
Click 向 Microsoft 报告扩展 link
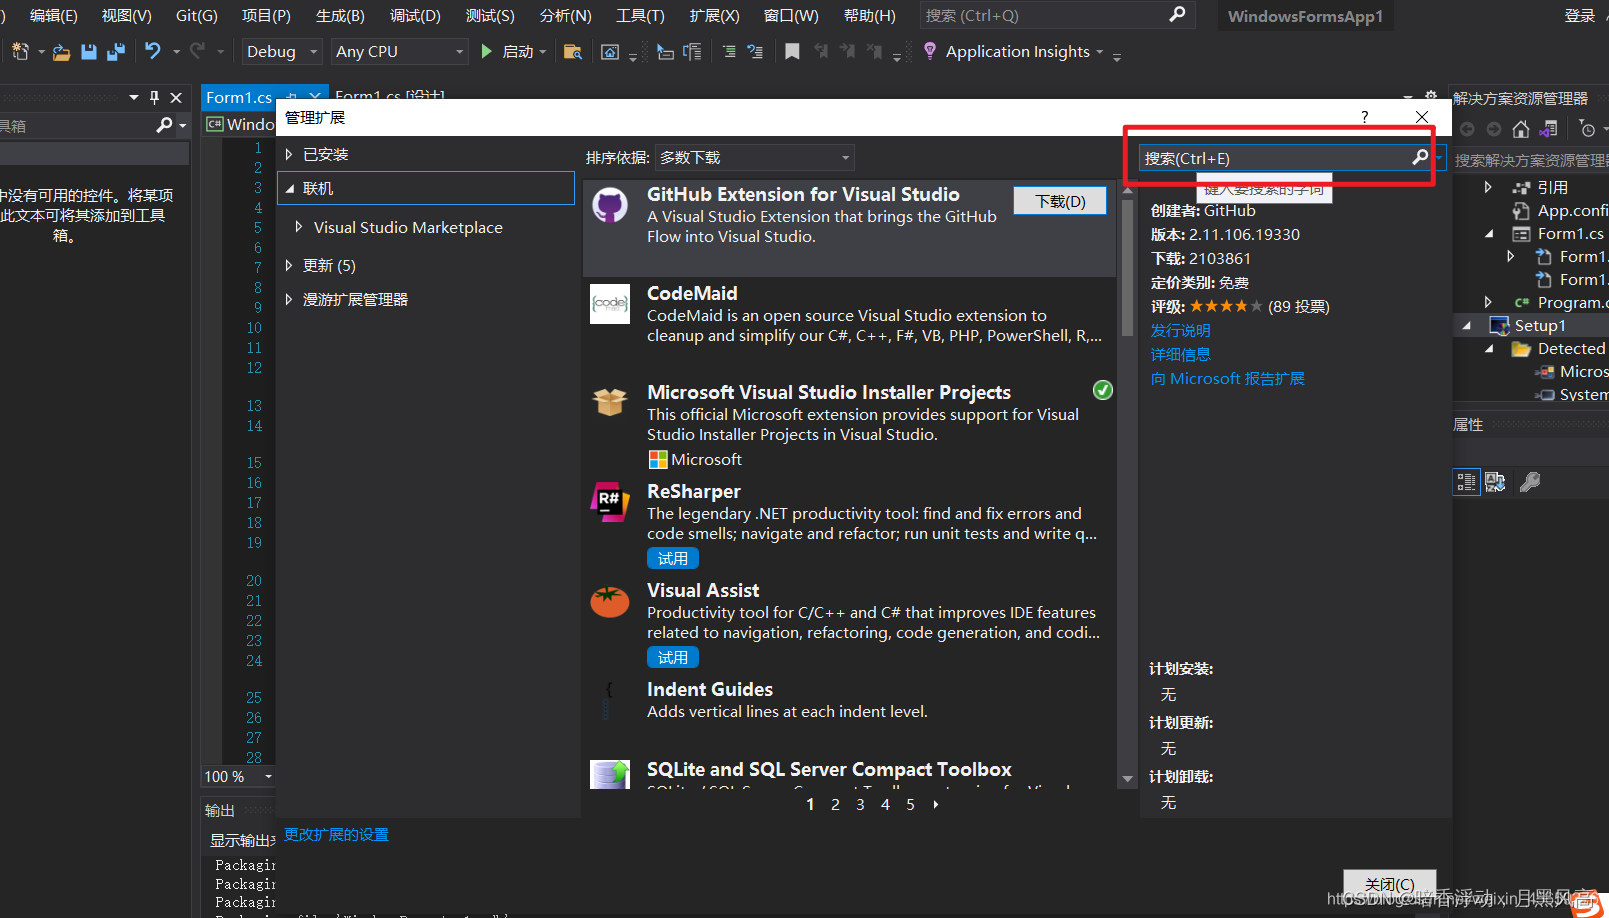(1228, 378)
